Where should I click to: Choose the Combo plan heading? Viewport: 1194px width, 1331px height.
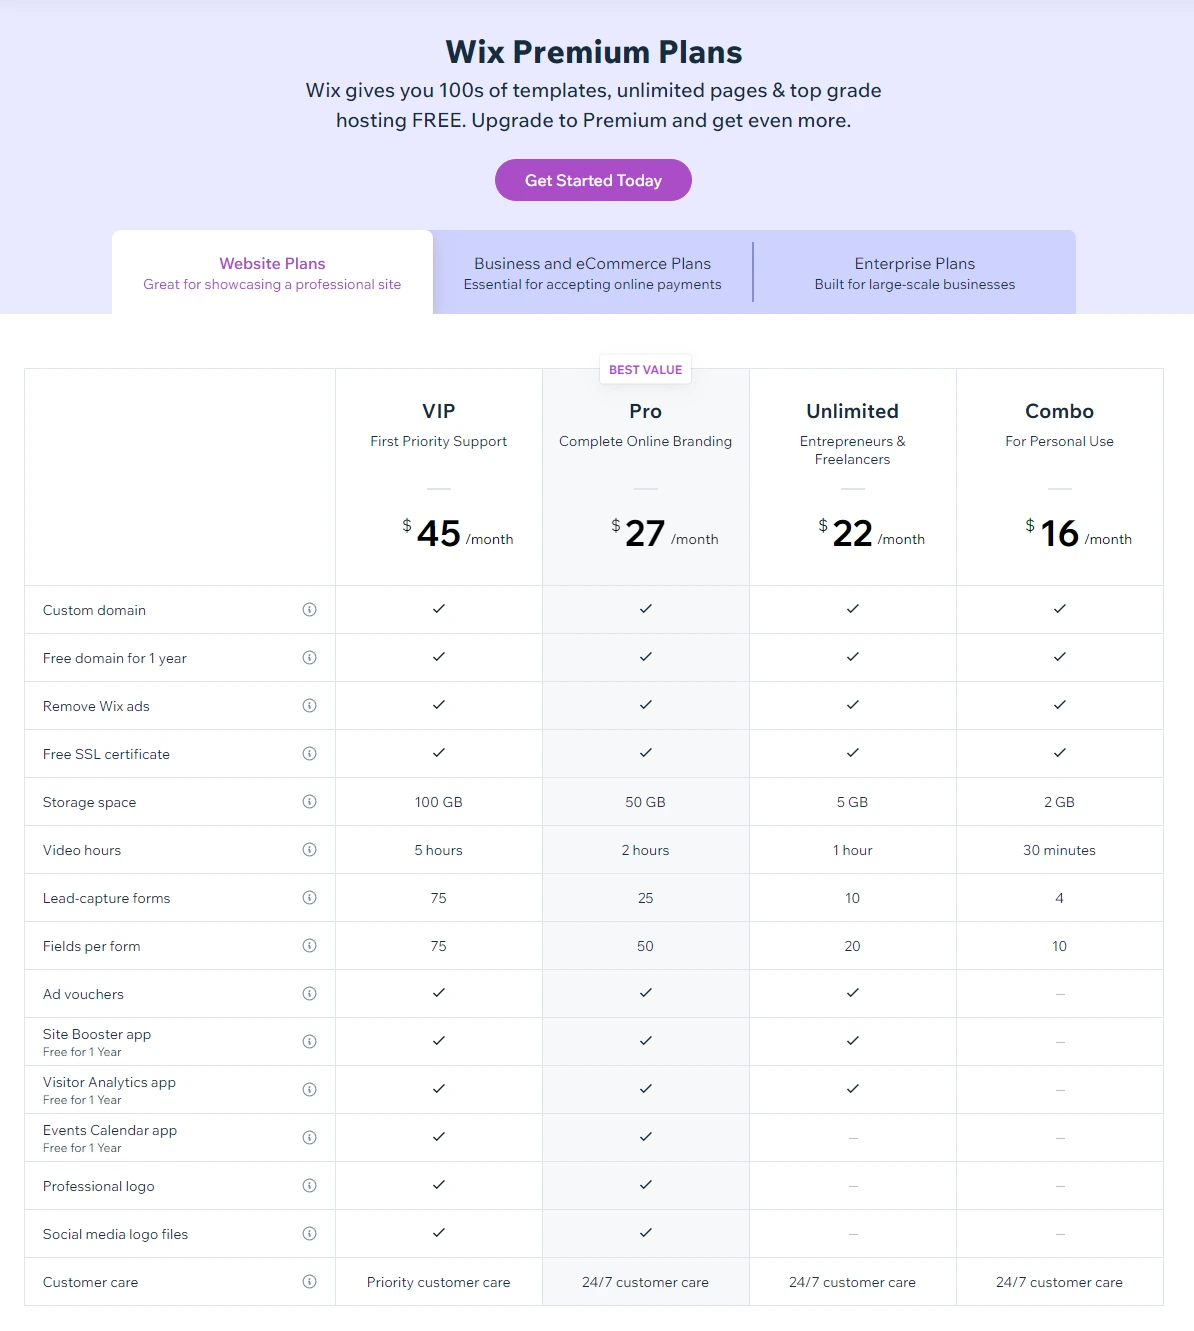coord(1060,411)
